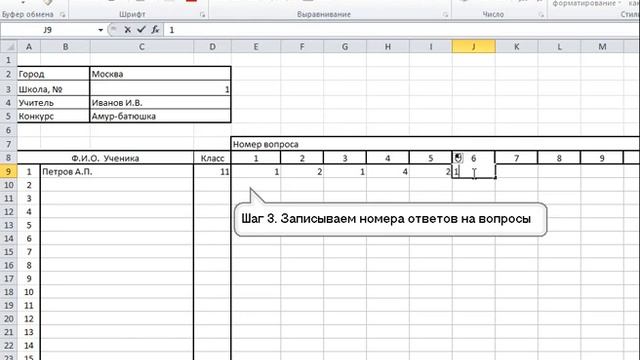Select column E by its header

[x=256, y=47]
